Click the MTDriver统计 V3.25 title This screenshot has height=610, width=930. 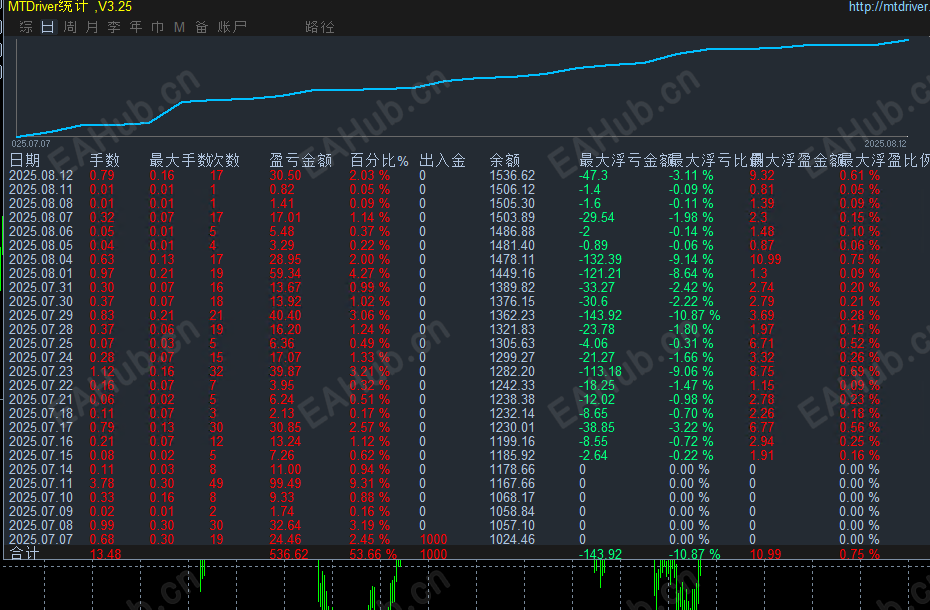point(70,7)
